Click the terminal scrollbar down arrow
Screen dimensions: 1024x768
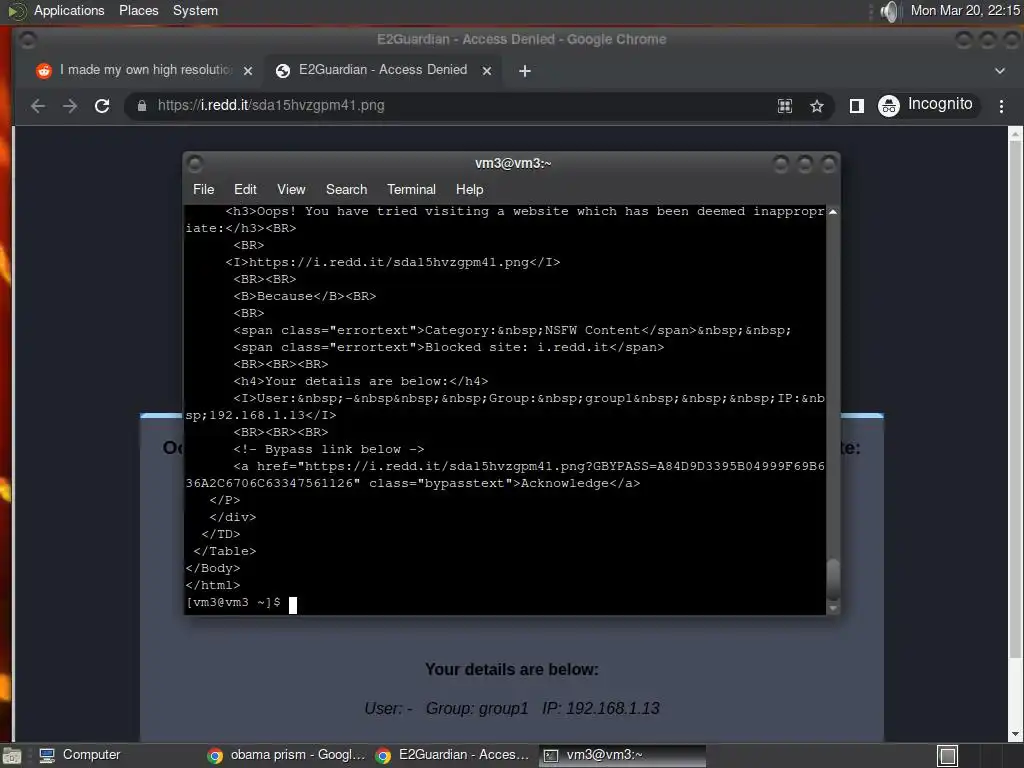(x=833, y=608)
